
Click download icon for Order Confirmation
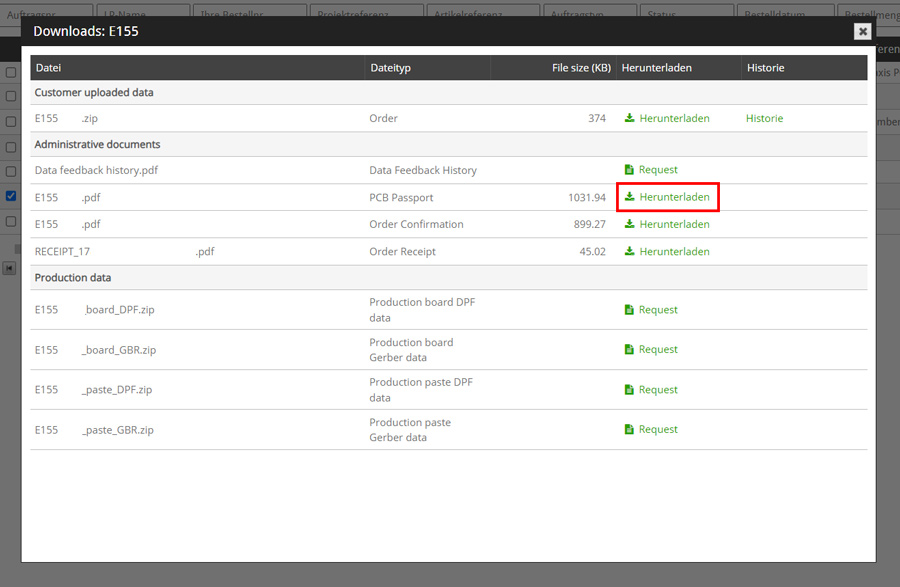point(629,224)
